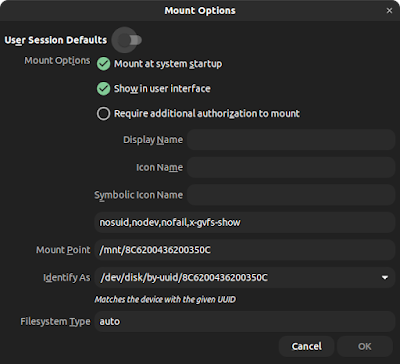Screen dimensions: 400x364
Task: Click the OK button
Action: coord(365,346)
